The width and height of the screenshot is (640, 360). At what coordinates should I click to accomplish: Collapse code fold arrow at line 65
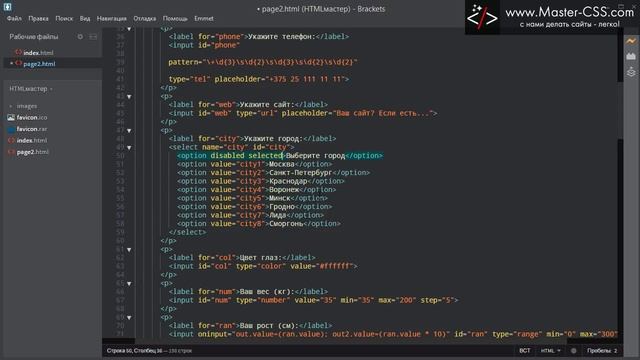click(x=129, y=283)
